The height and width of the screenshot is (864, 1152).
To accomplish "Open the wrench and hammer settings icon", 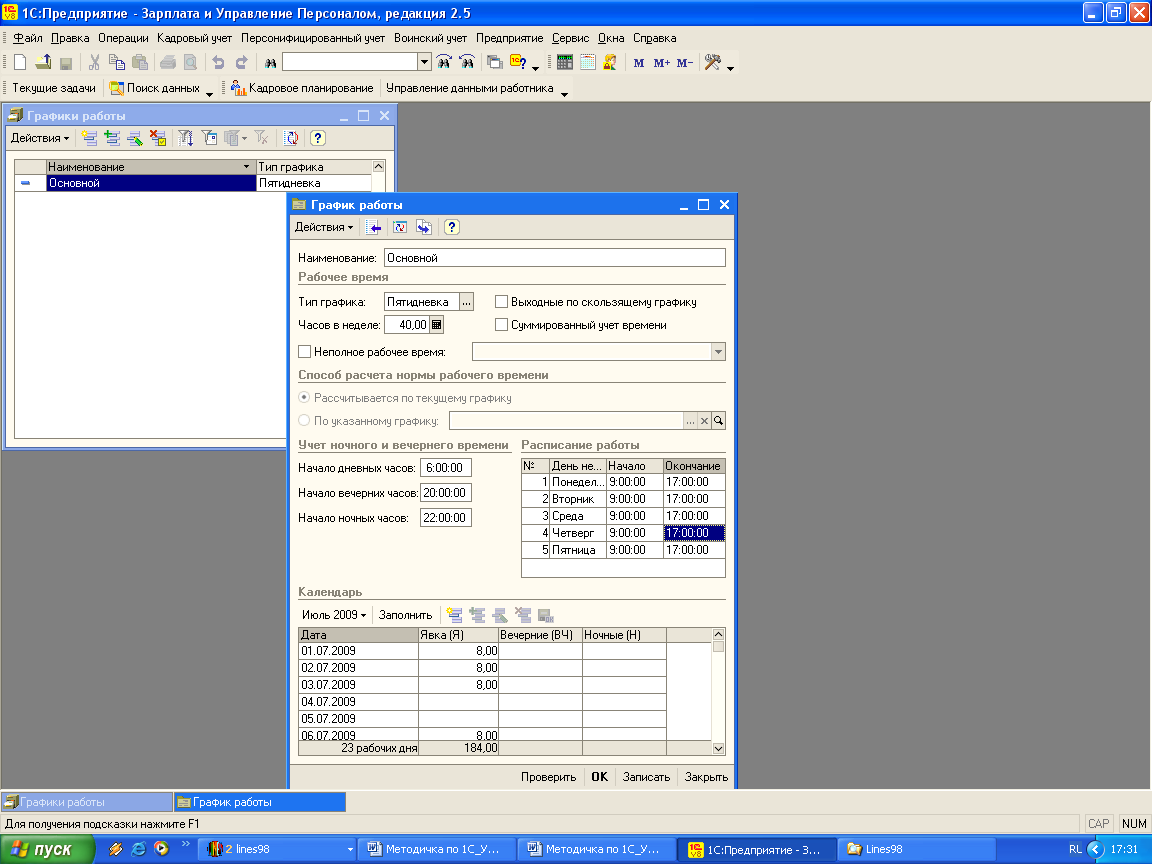I will 712,62.
